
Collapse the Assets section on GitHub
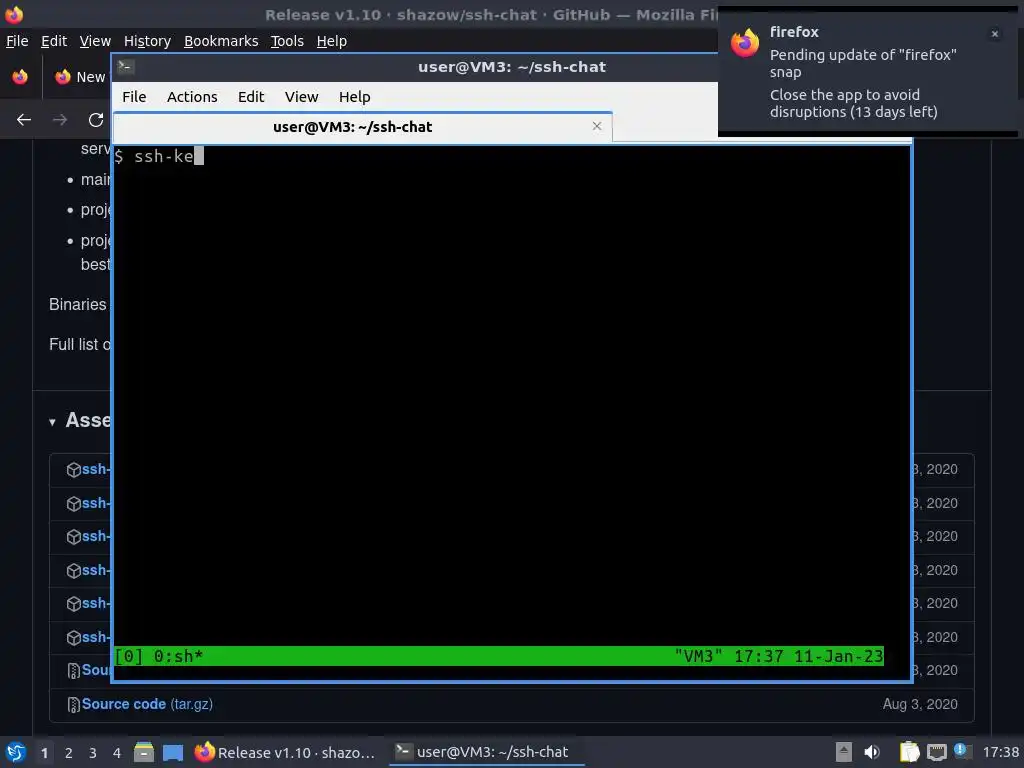pos(52,422)
